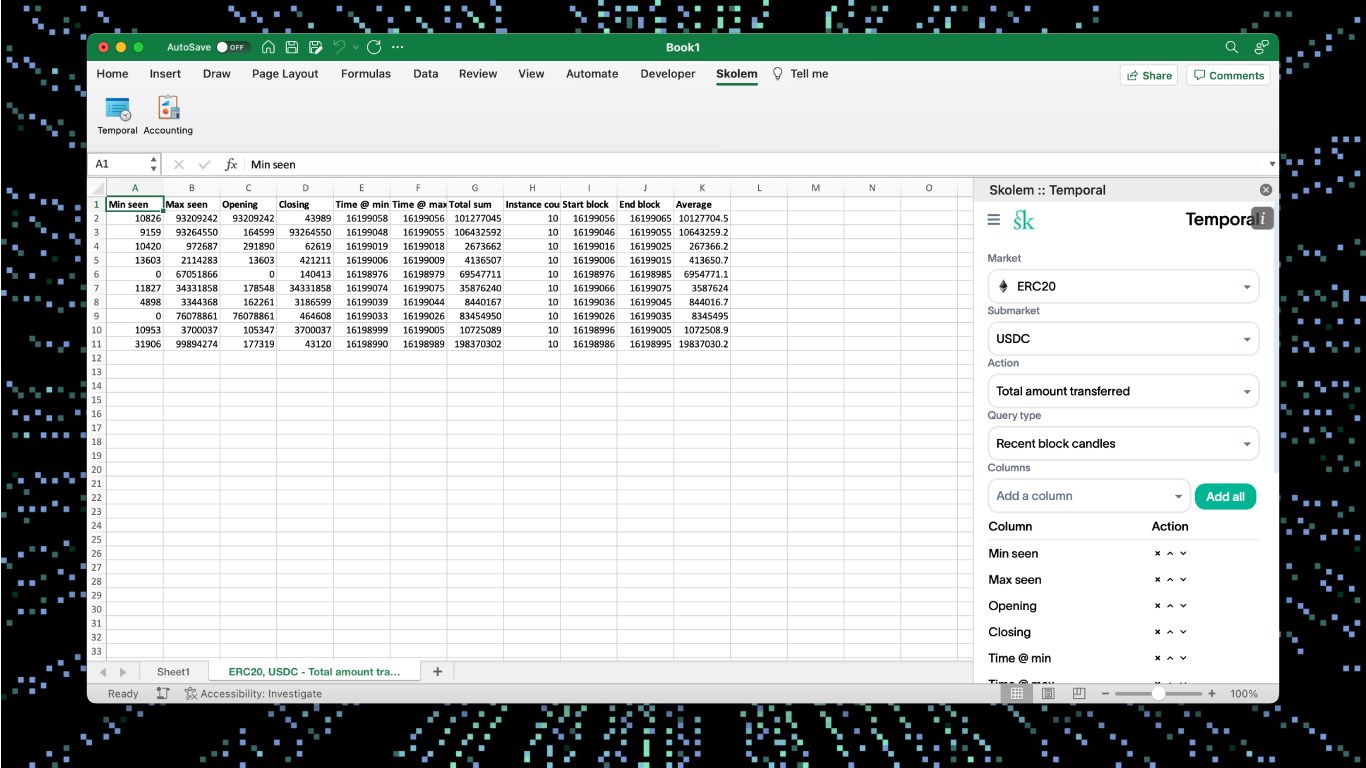Open the Query type dropdown showing Recent block candles
Screen dimensions: 1366x768
1123,443
